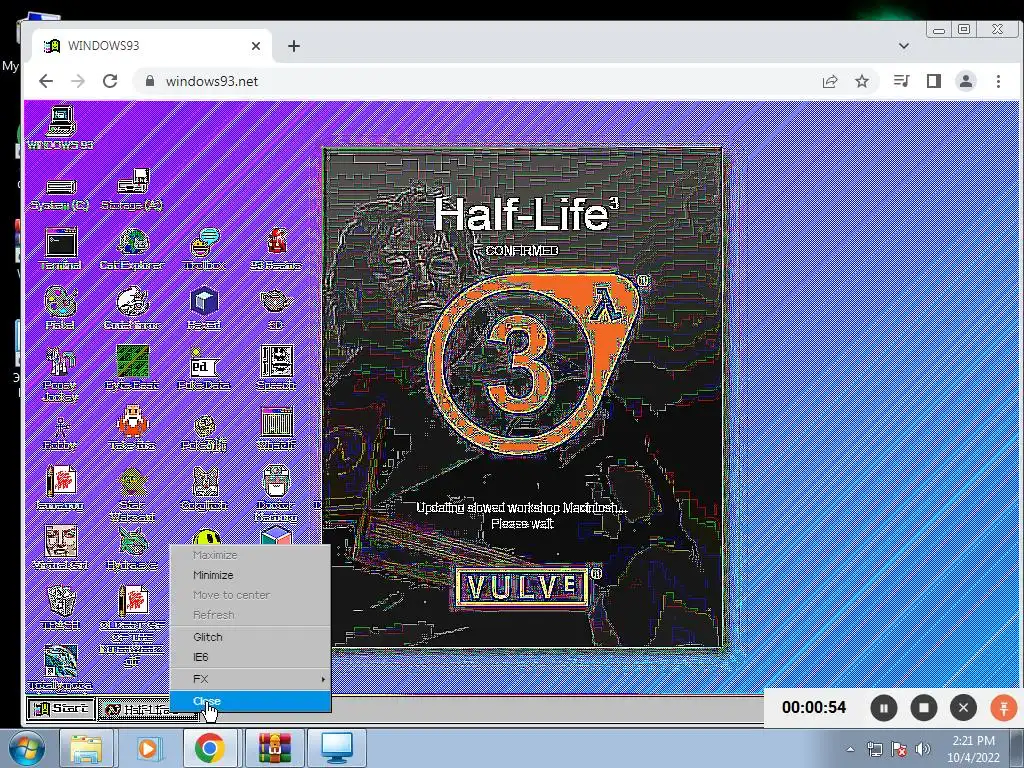Screen dimensions: 1024x768
Task: Open a new Chrome tab
Action: pos(294,46)
